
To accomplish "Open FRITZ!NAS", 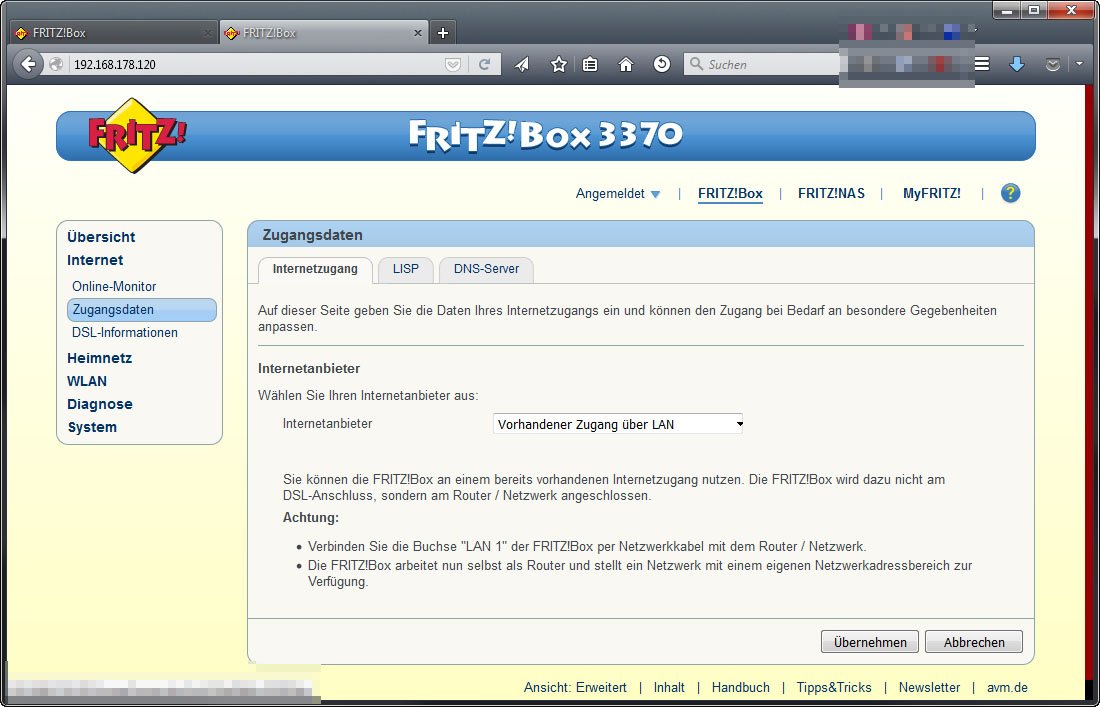I will [831, 193].
